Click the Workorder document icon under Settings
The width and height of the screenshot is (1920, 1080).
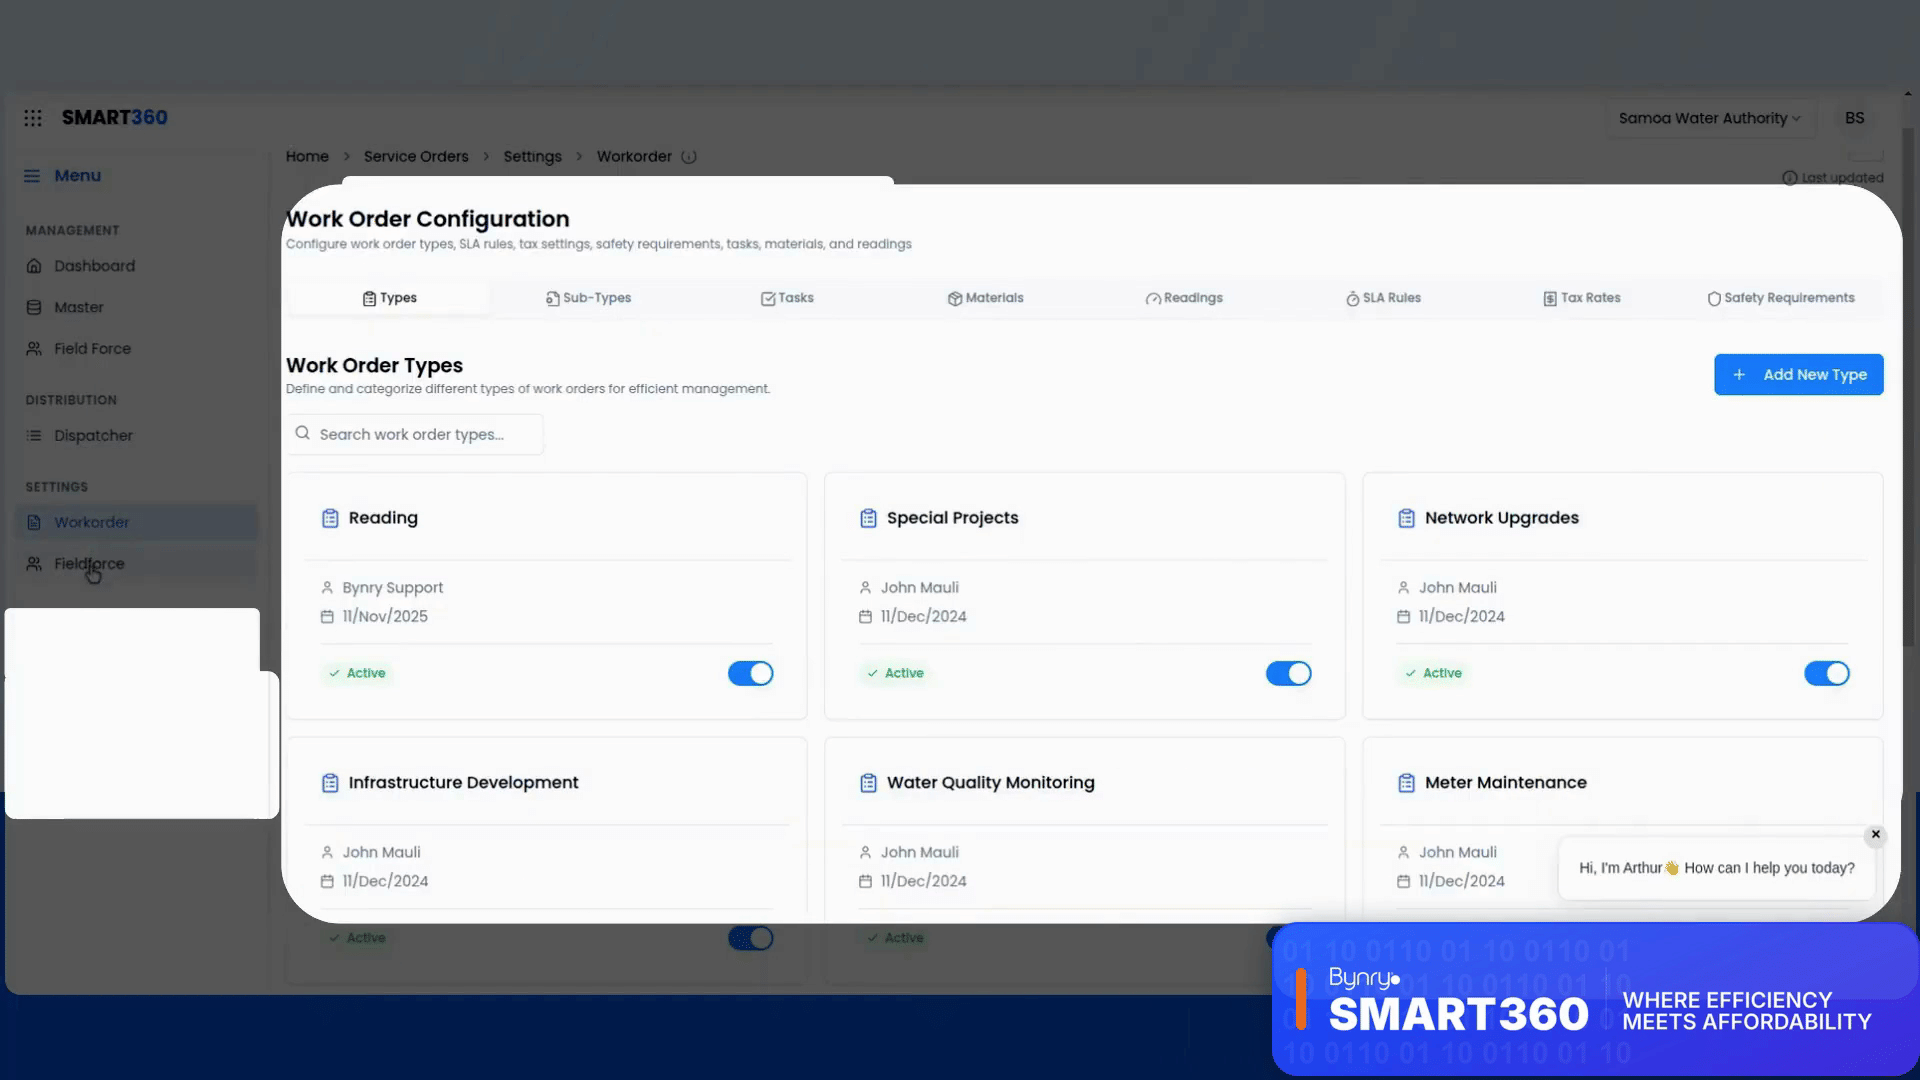pos(34,523)
